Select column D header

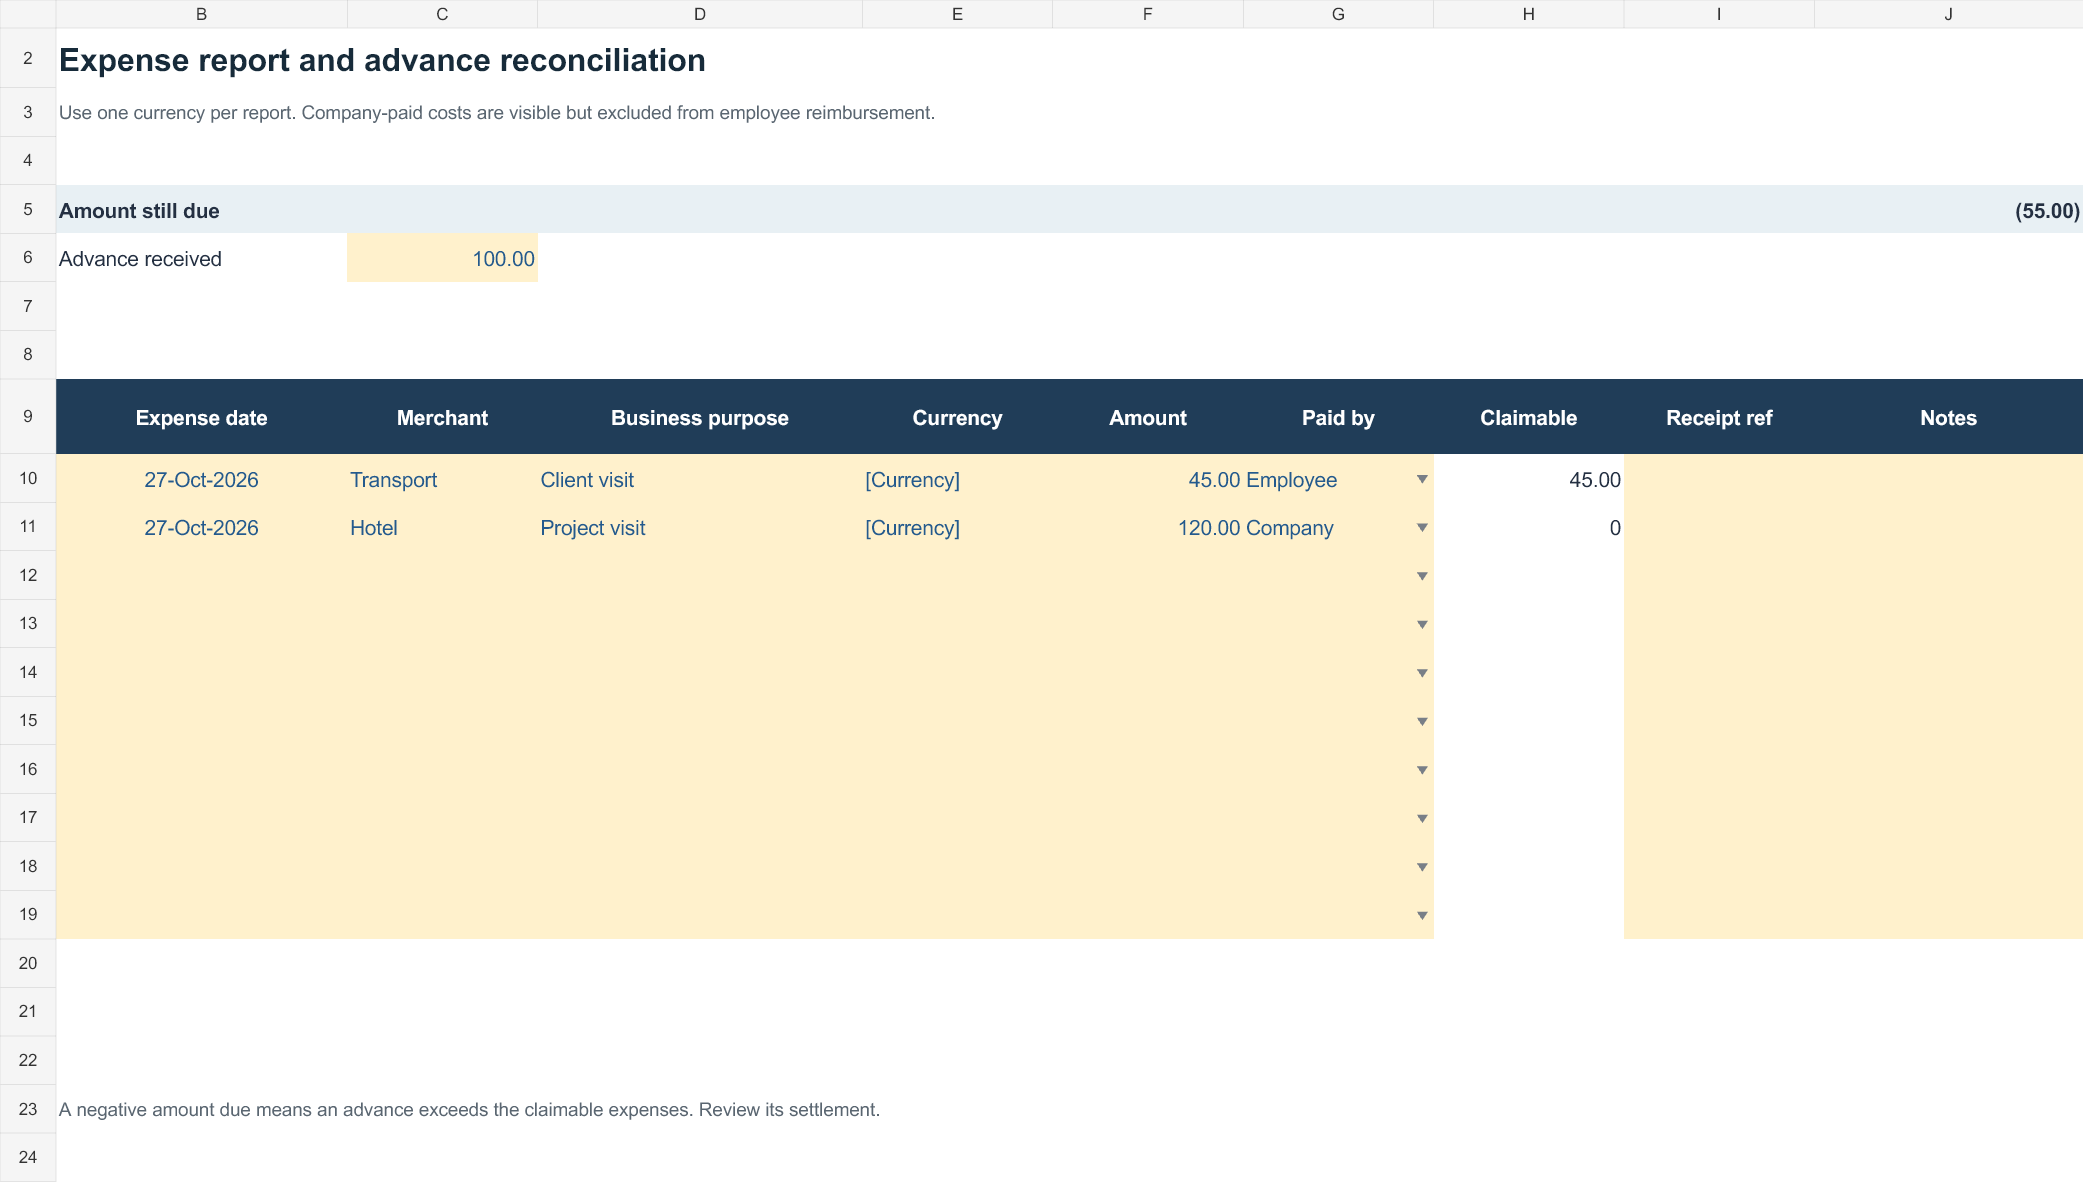tap(700, 14)
